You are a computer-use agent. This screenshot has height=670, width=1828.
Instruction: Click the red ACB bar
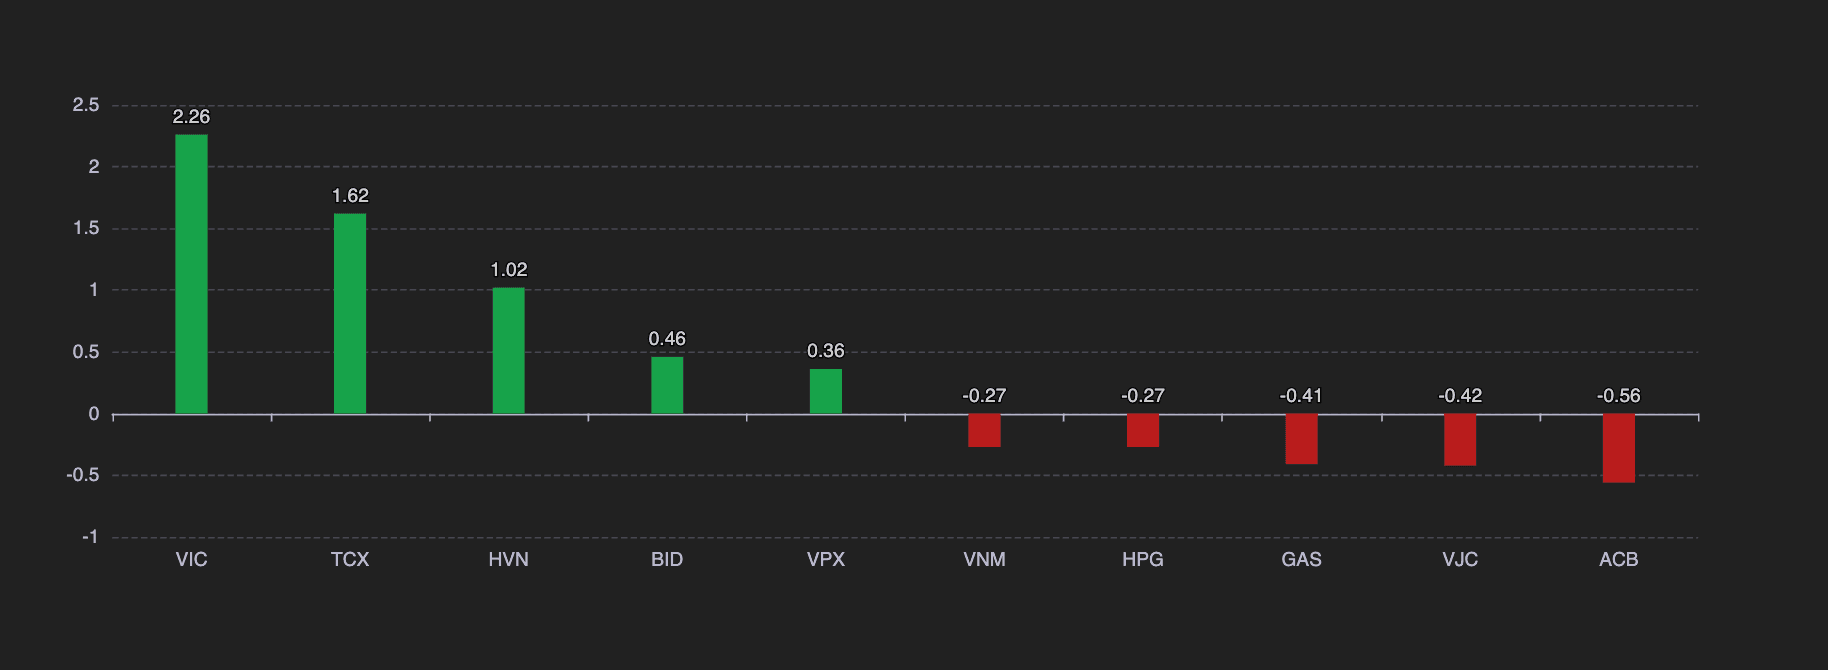[1619, 448]
